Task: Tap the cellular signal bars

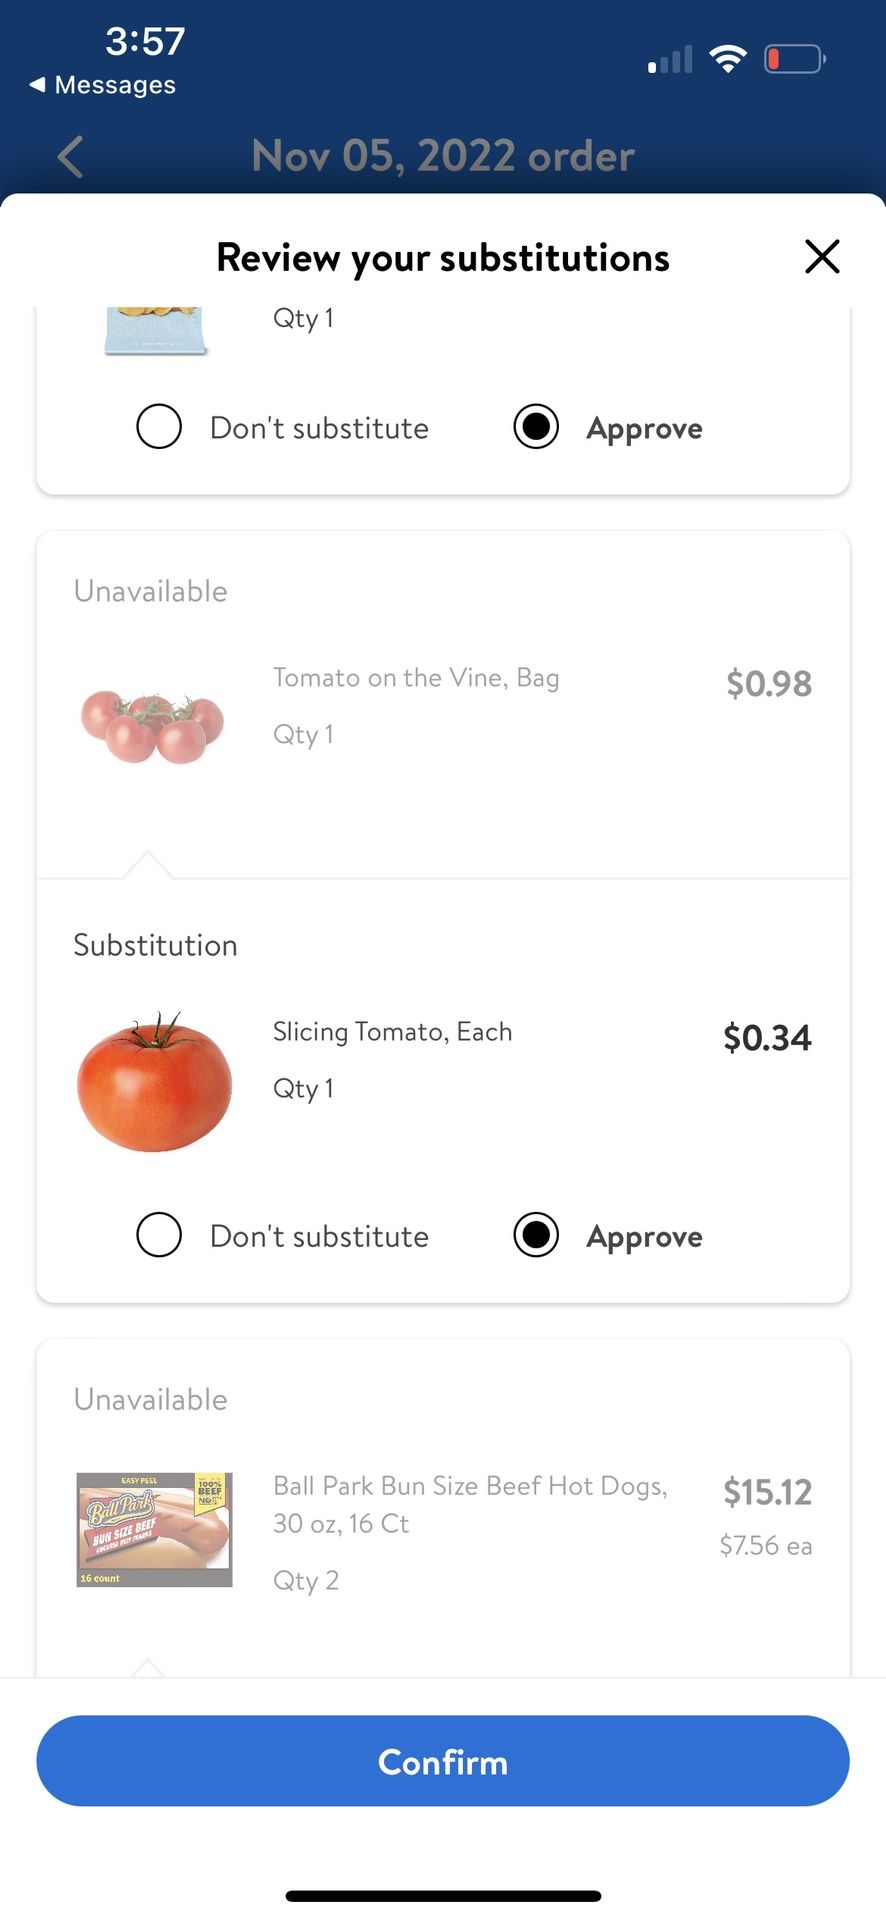Action: tap(670, 60)
